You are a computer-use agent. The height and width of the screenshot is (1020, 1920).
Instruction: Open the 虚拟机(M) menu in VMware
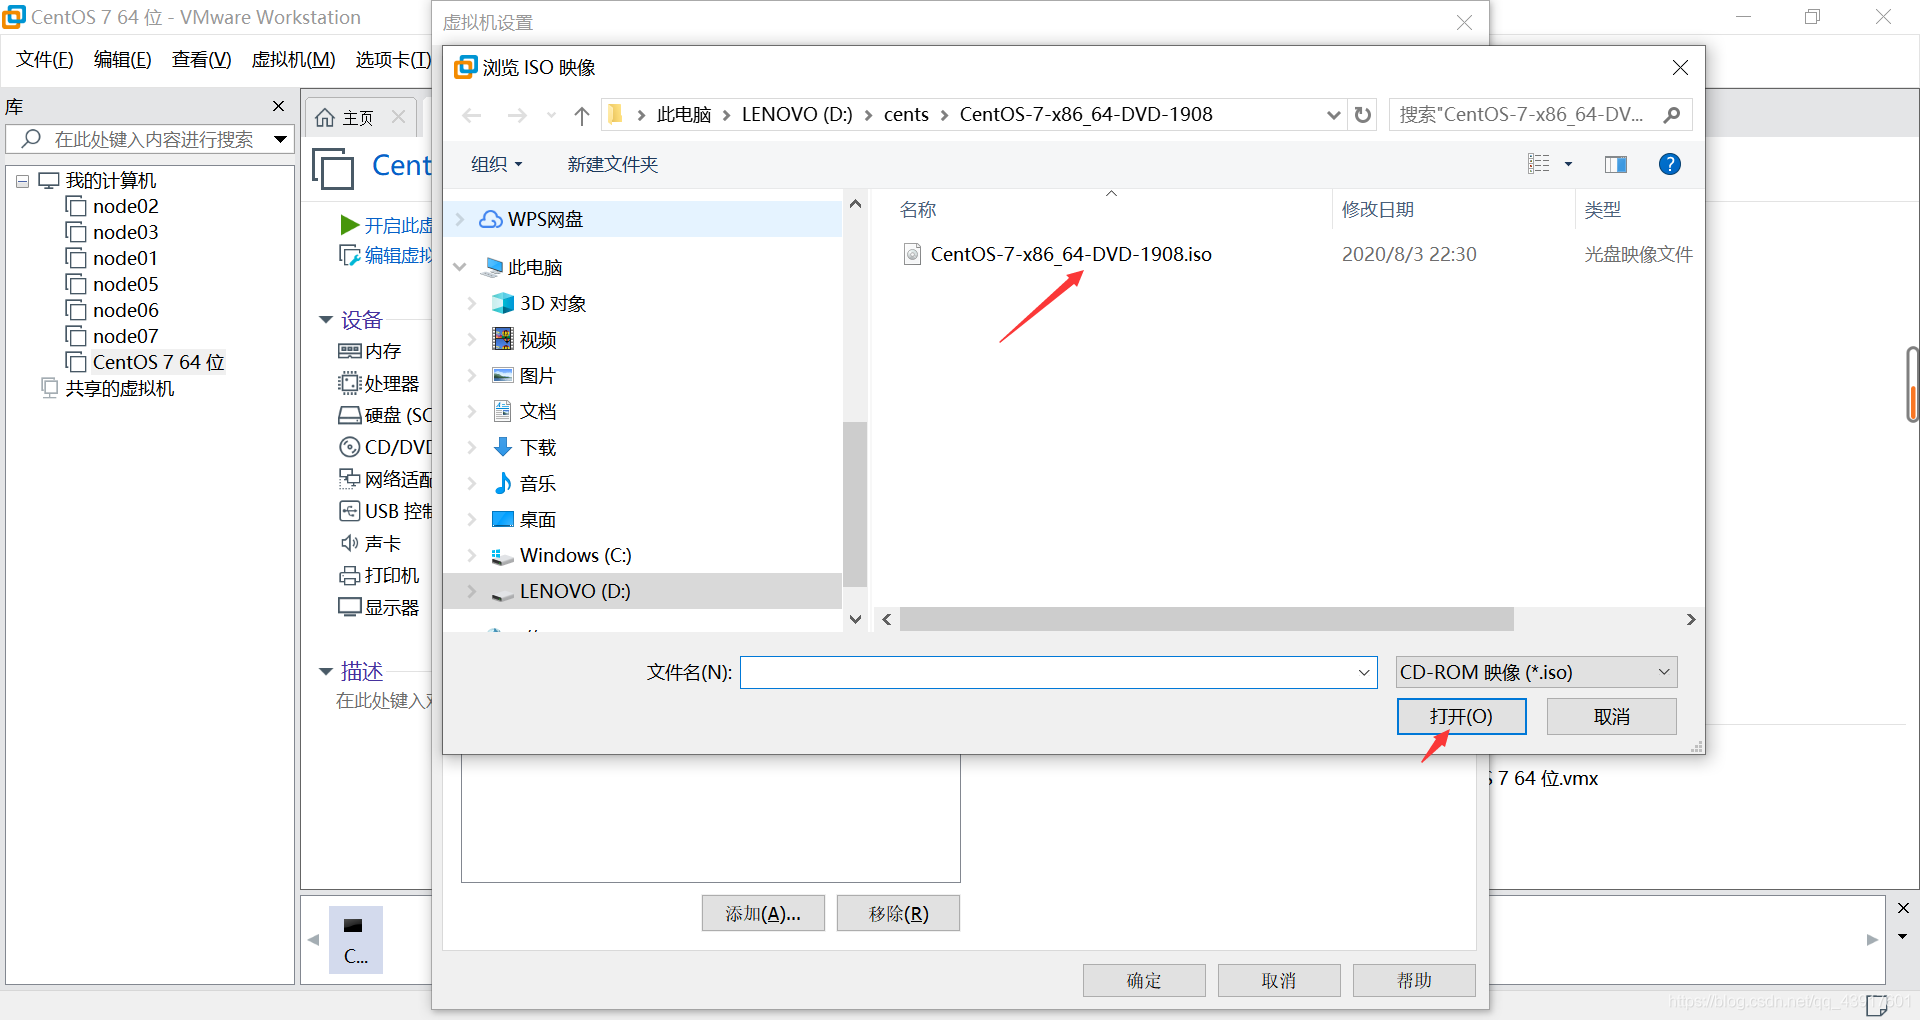point(294,60)
